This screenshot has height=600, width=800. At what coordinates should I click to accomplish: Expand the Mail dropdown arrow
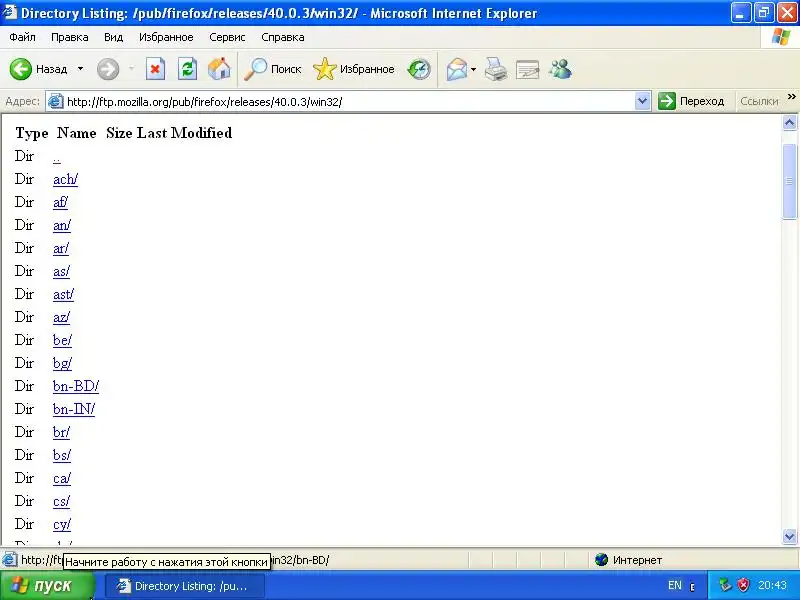pyautogui.click(x=473, y=69)
